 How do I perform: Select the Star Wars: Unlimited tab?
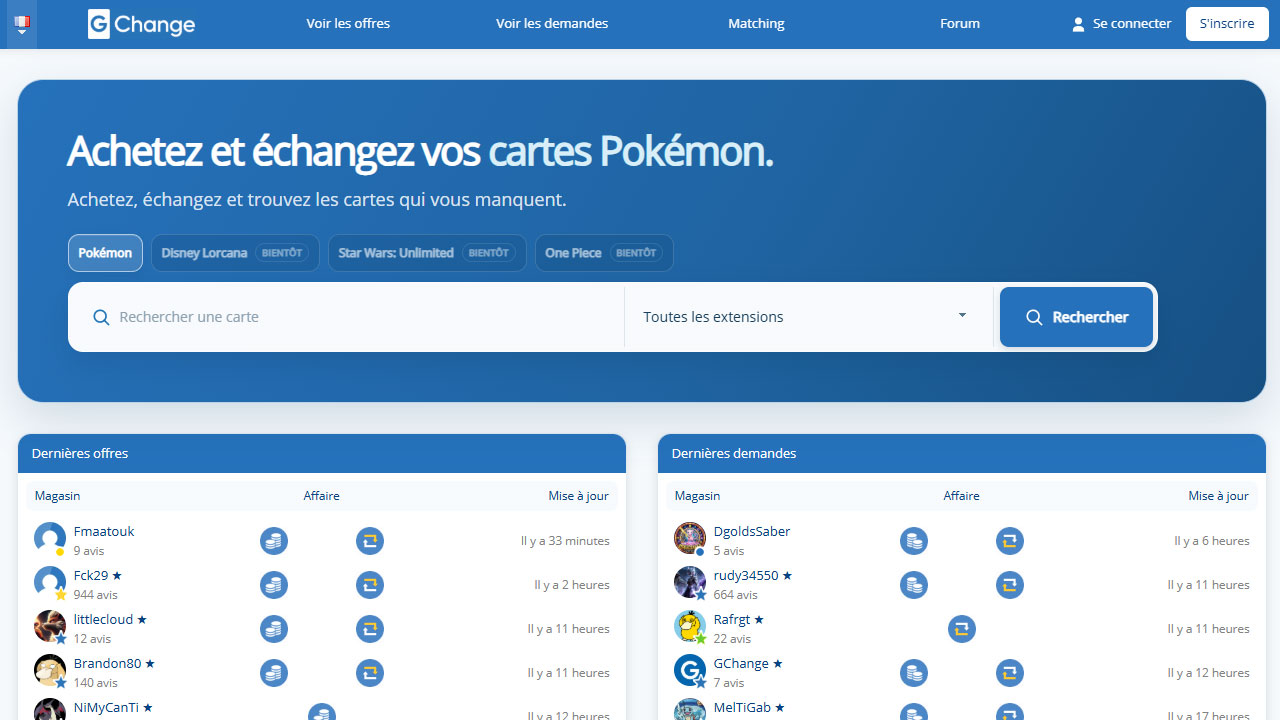[427, 253]
